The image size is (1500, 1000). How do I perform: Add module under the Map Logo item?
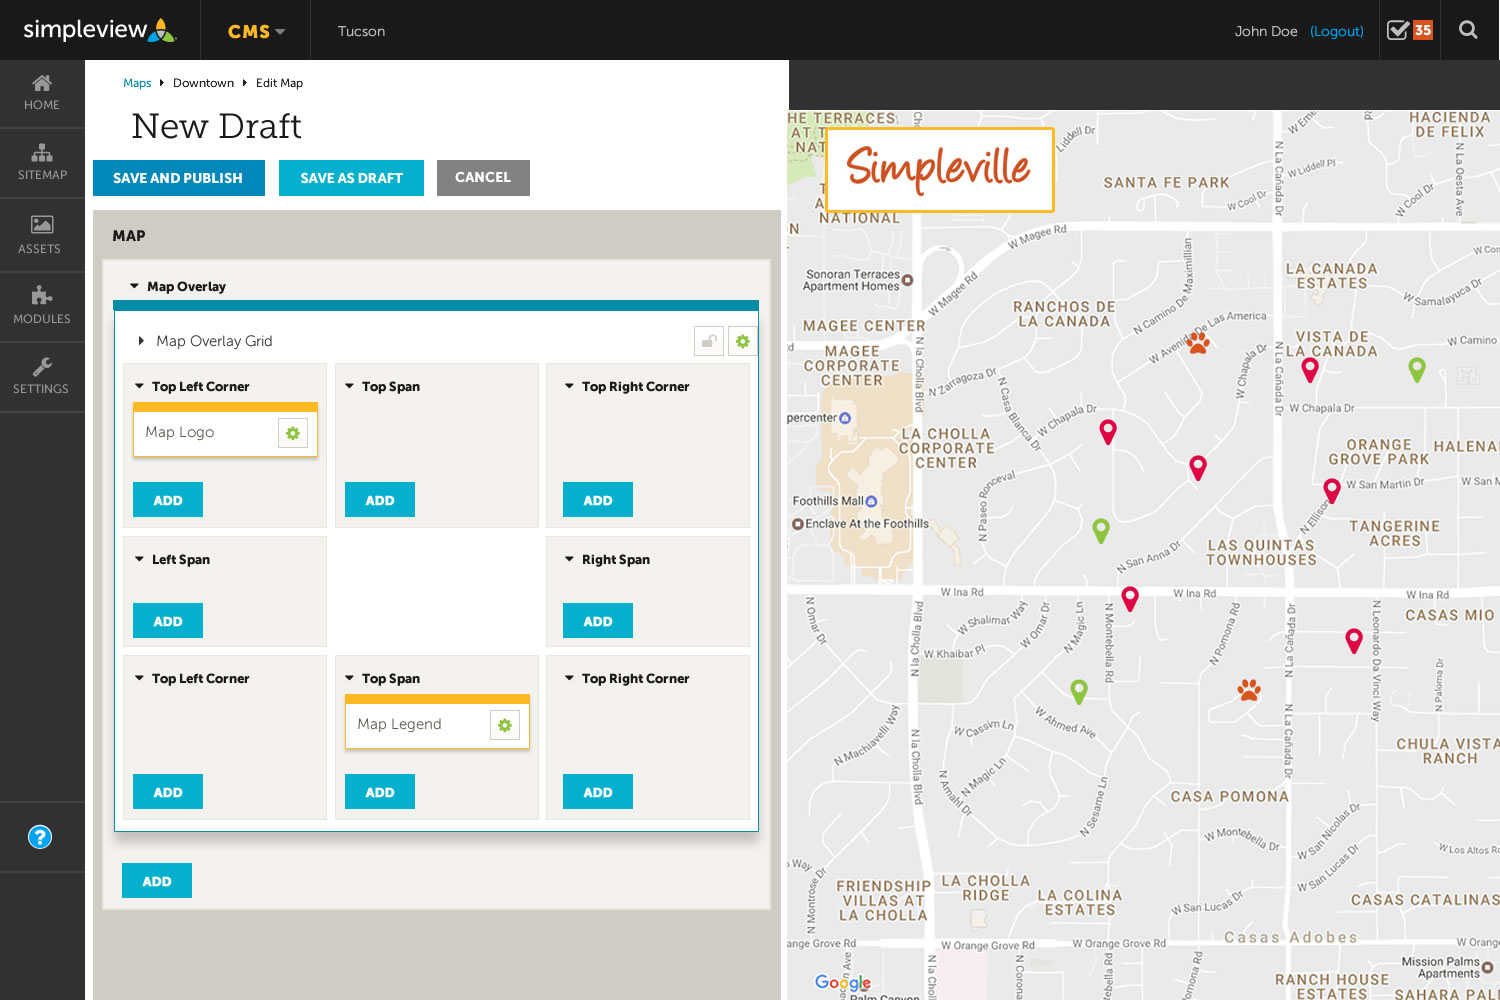(168, 500)
